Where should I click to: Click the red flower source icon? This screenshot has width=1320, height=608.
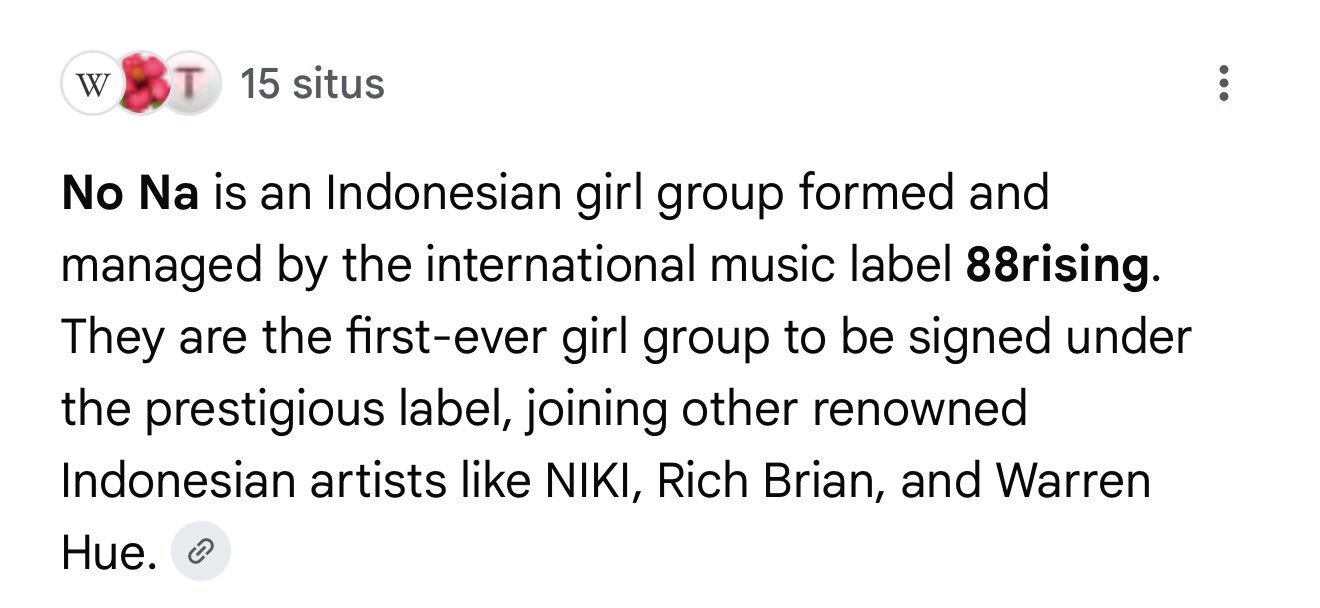point(144,84)
